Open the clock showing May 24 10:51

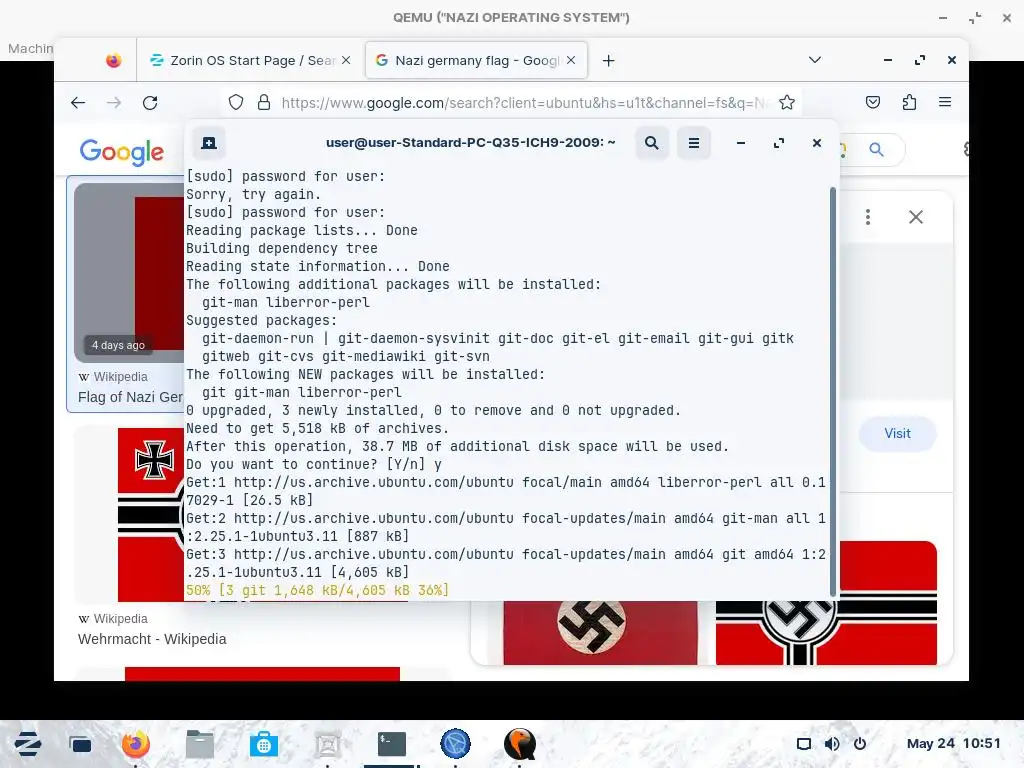953,743
